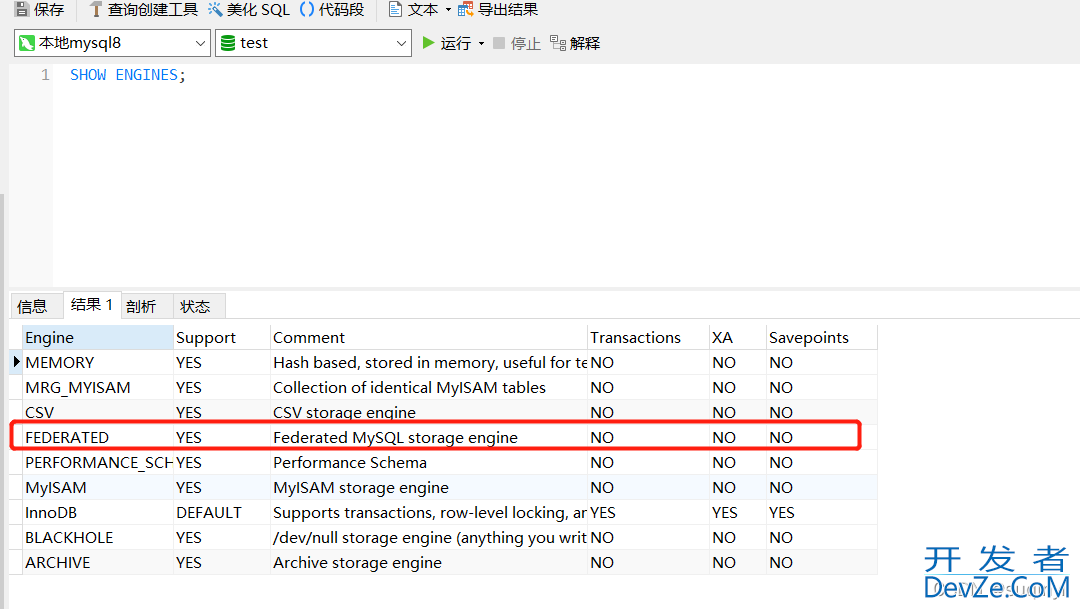Select the MRG_MYISAM engine cell

[97, 387]
